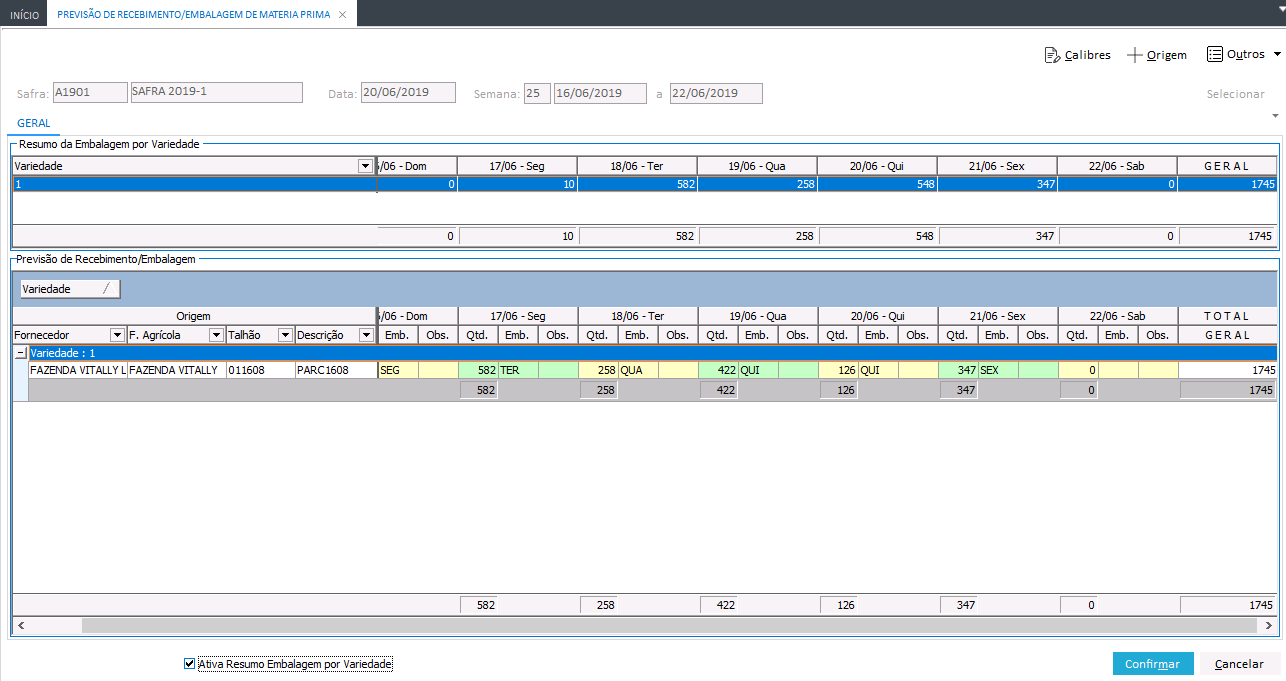Click horizontal scrollbar left arrow
Screen dimensions: 1286x681
[x=21, y=625]
